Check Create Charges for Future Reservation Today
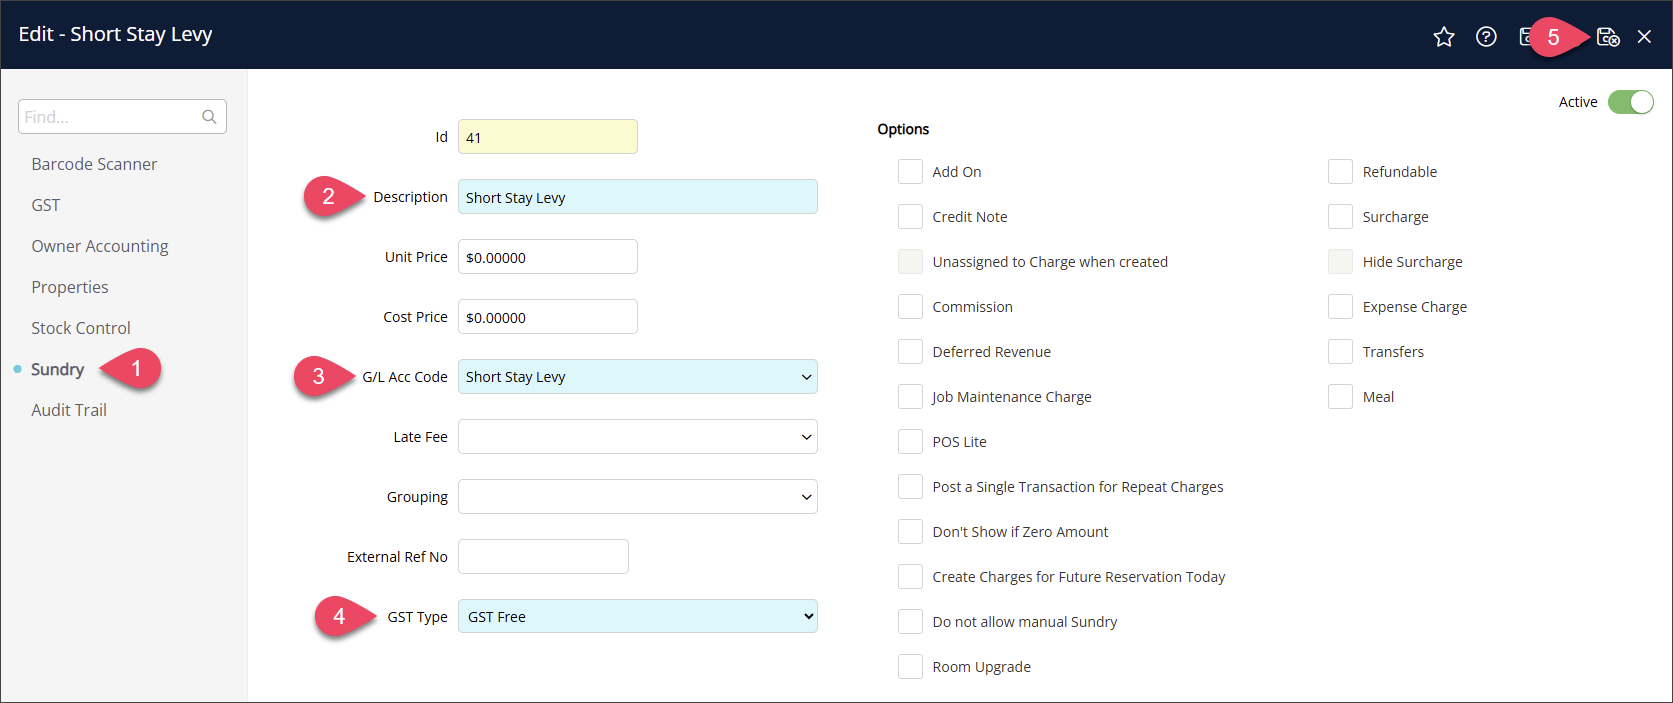This screenshot has width=1673, height=703. pos(910,577)
